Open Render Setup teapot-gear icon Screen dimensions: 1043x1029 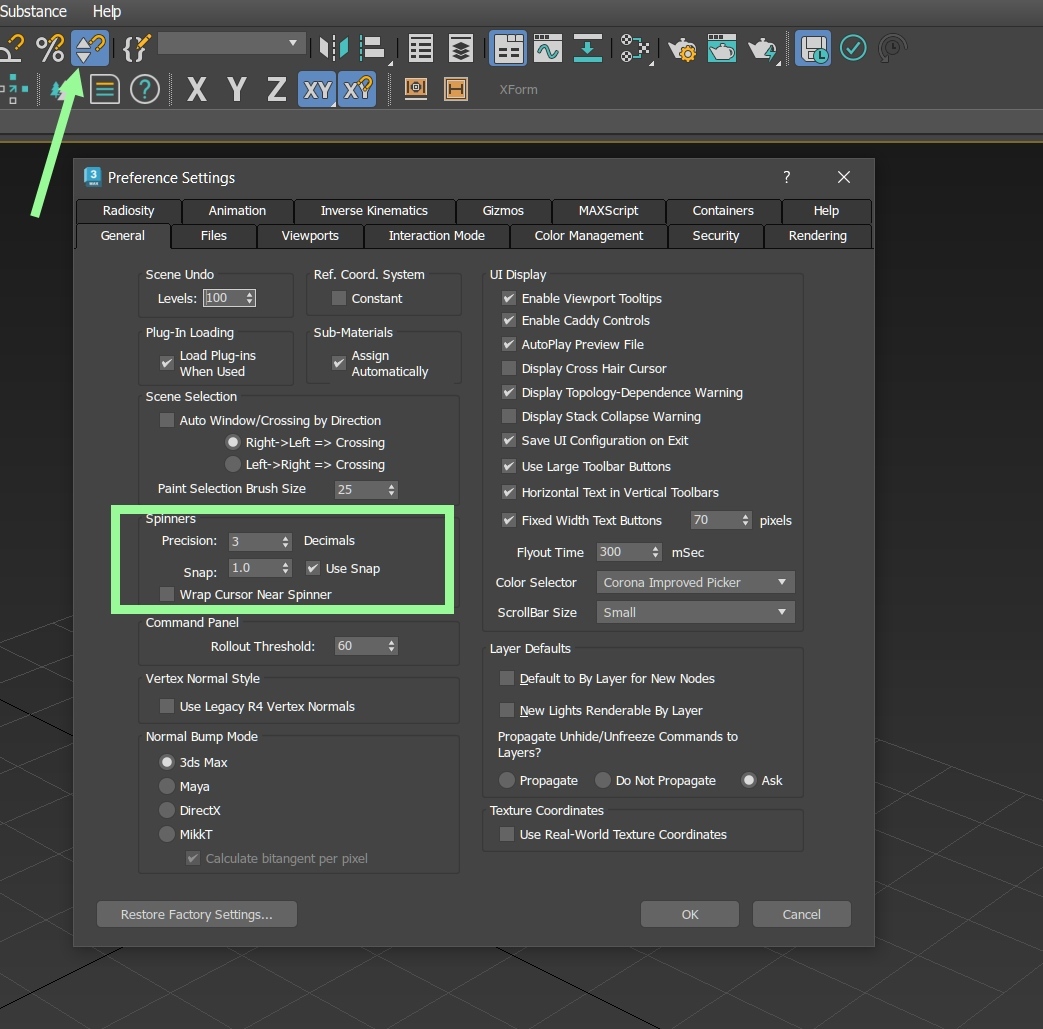[x=682, y=49]
